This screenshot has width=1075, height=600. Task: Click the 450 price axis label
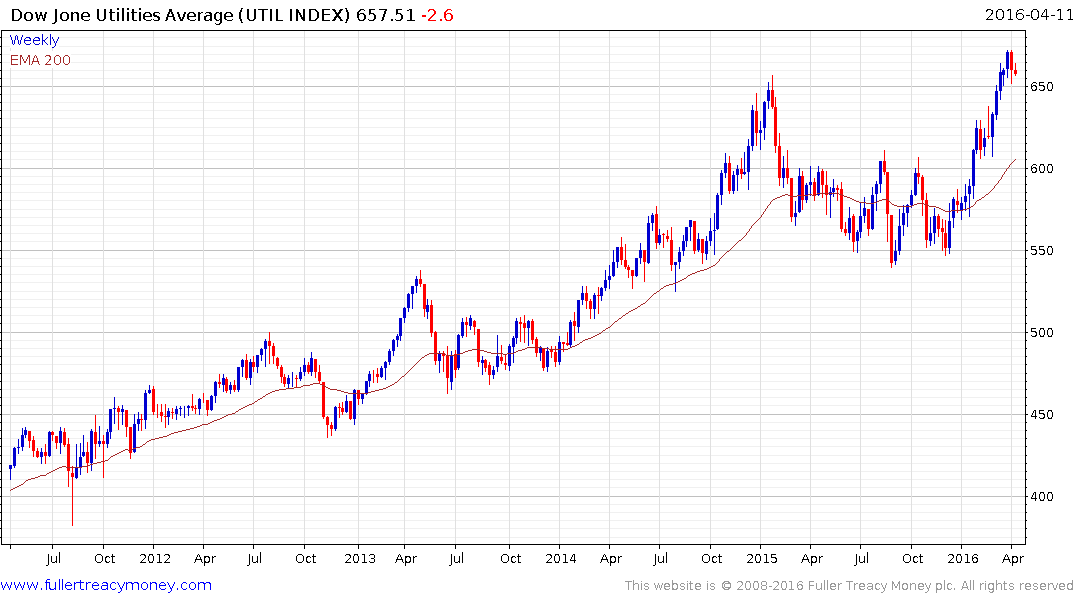point(1041,415)
